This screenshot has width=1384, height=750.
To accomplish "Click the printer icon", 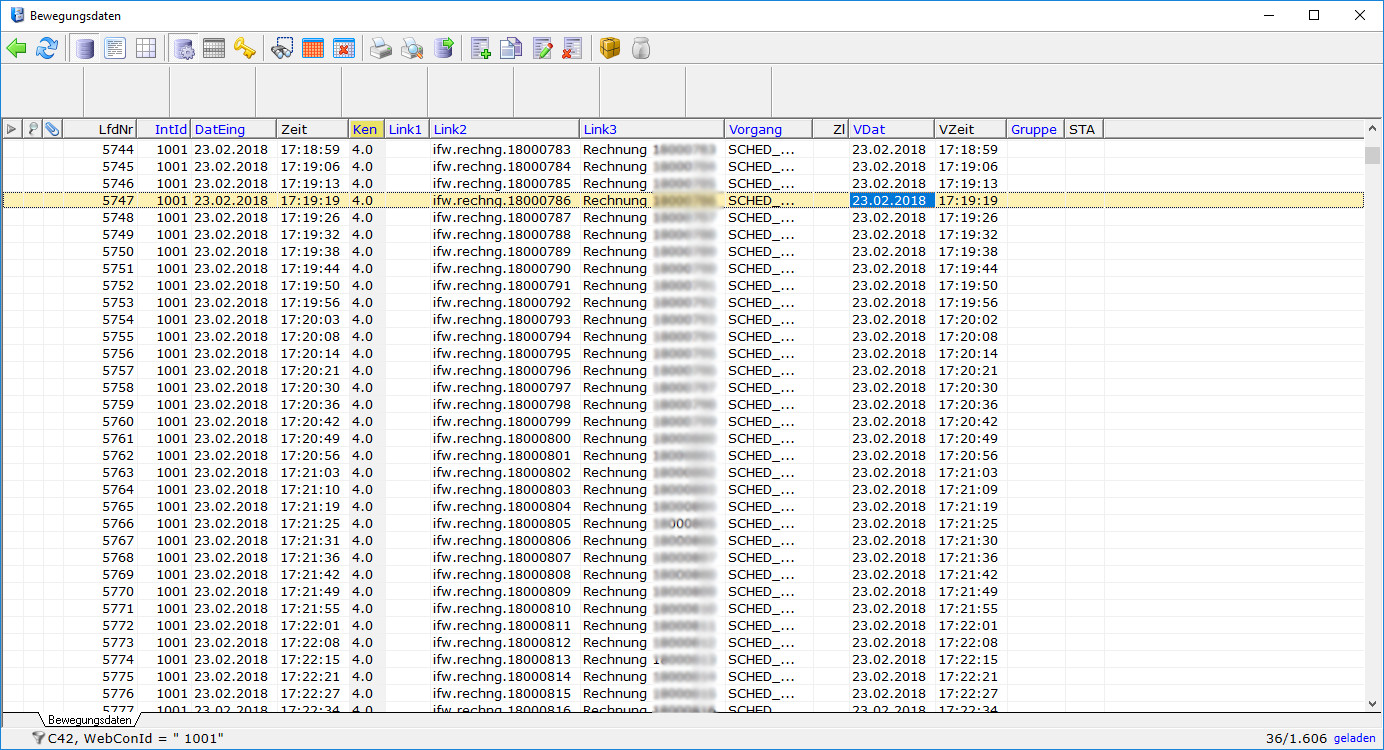I will pyautogui.click(x=381, y=48).
